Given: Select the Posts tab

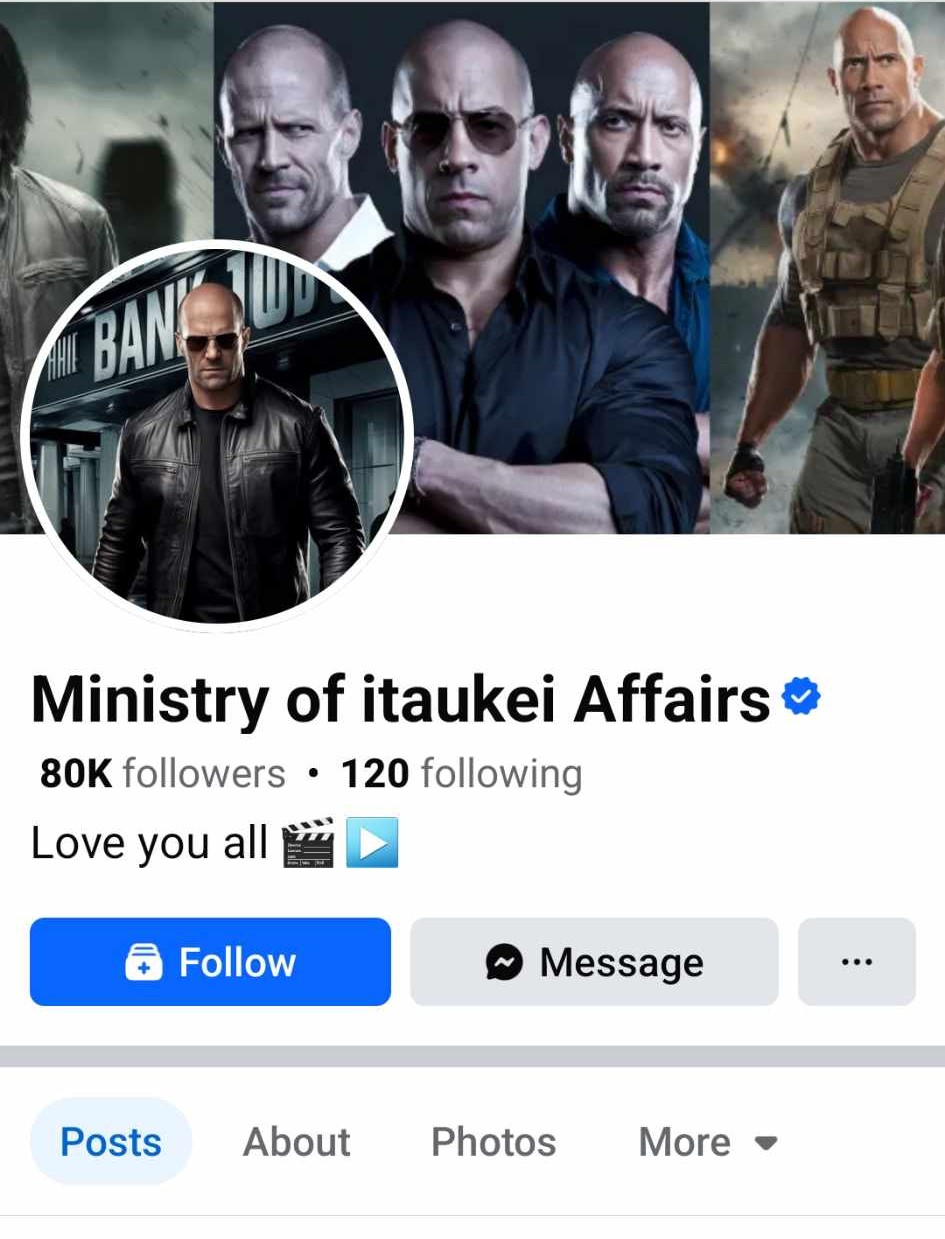Looking at the screenshot, I should pyautogui.click(x=111, y=1141).
